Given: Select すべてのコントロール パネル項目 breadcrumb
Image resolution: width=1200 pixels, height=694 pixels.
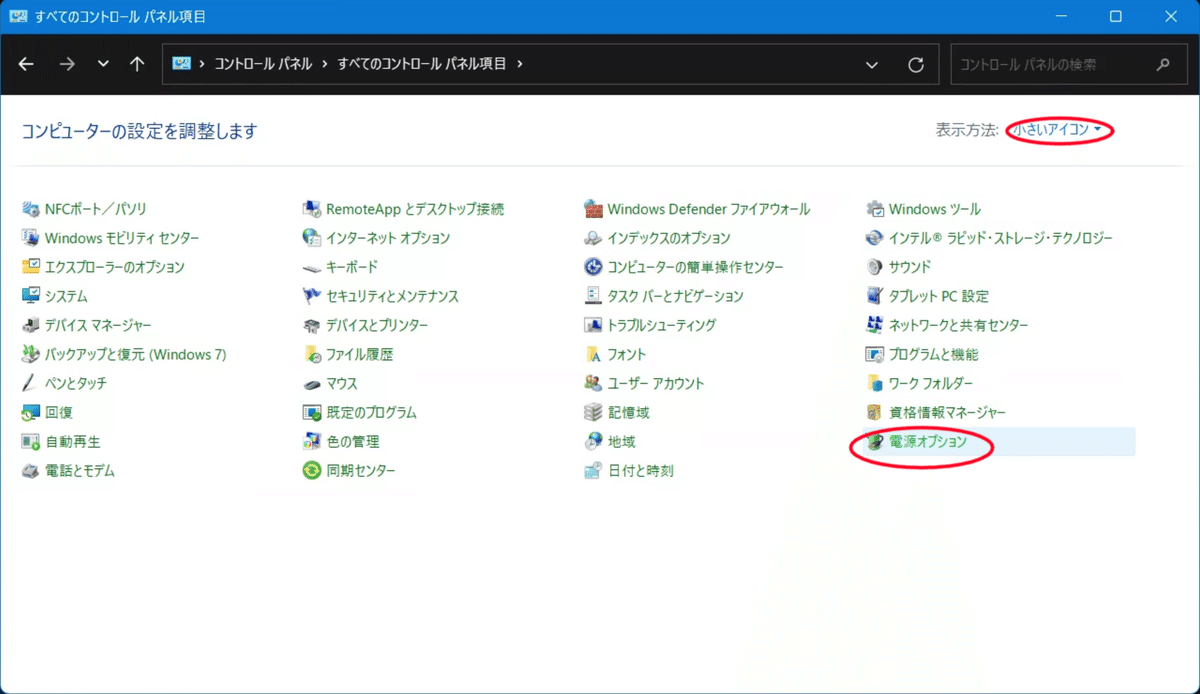Looking at the screenshot, I should click(x=422, y=64).
